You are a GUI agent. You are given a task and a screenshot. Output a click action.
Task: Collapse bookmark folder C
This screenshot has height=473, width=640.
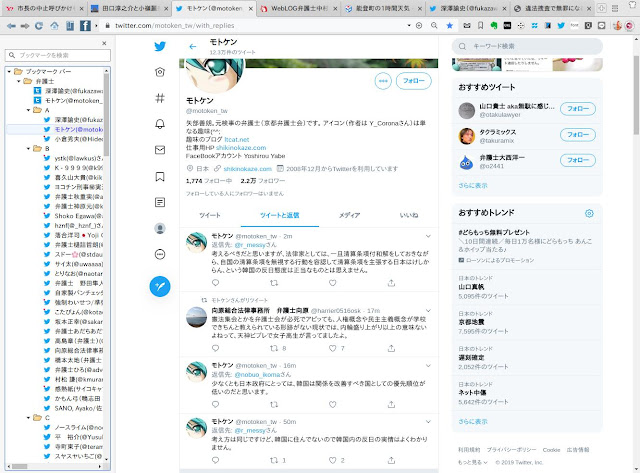tap(29, 417)
